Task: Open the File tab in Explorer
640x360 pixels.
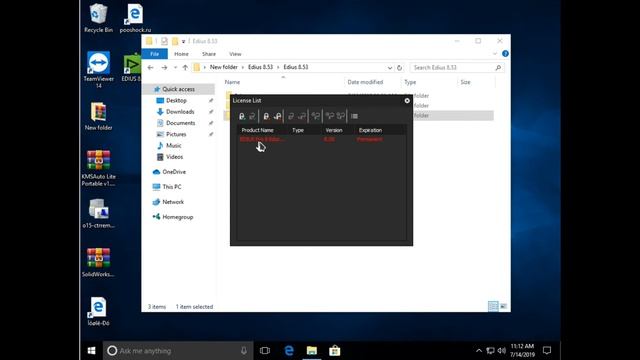Action: point(154,54)
